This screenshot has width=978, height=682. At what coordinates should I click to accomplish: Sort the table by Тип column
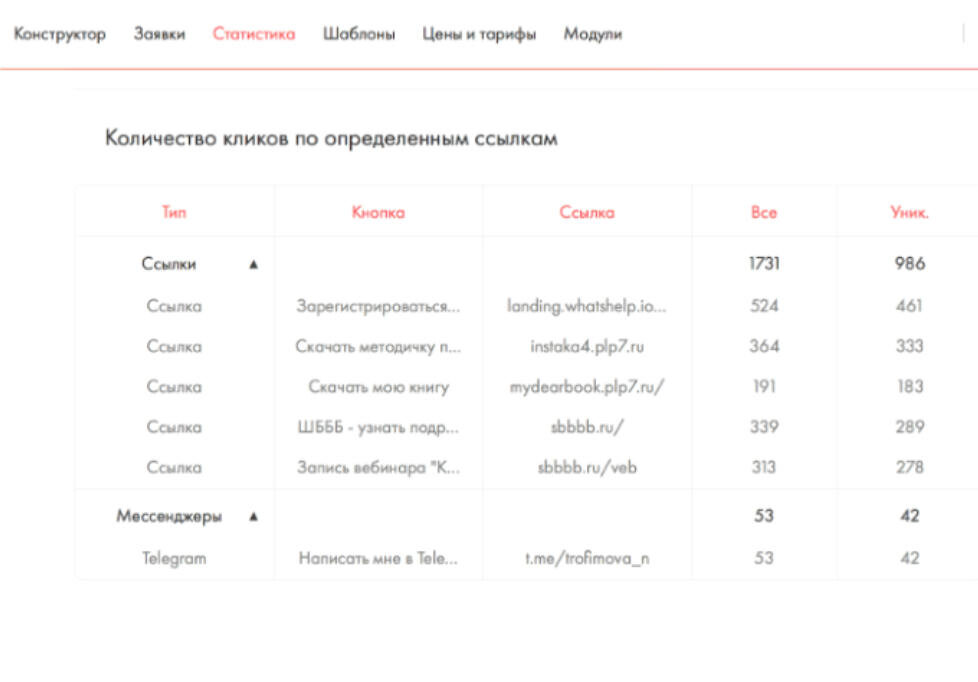(175, 211)
